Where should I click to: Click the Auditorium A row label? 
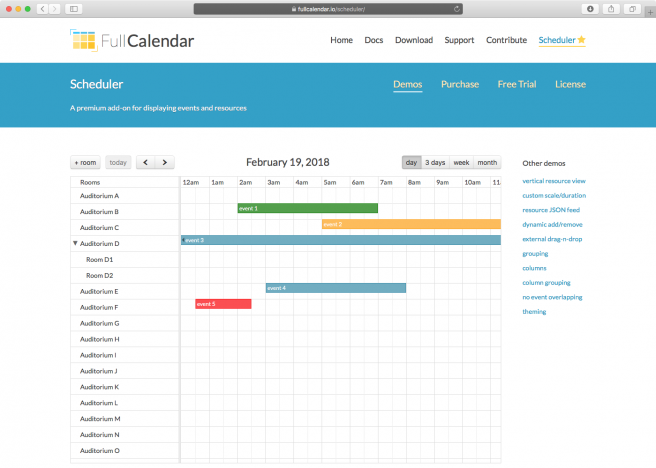(x=100, y=196)
